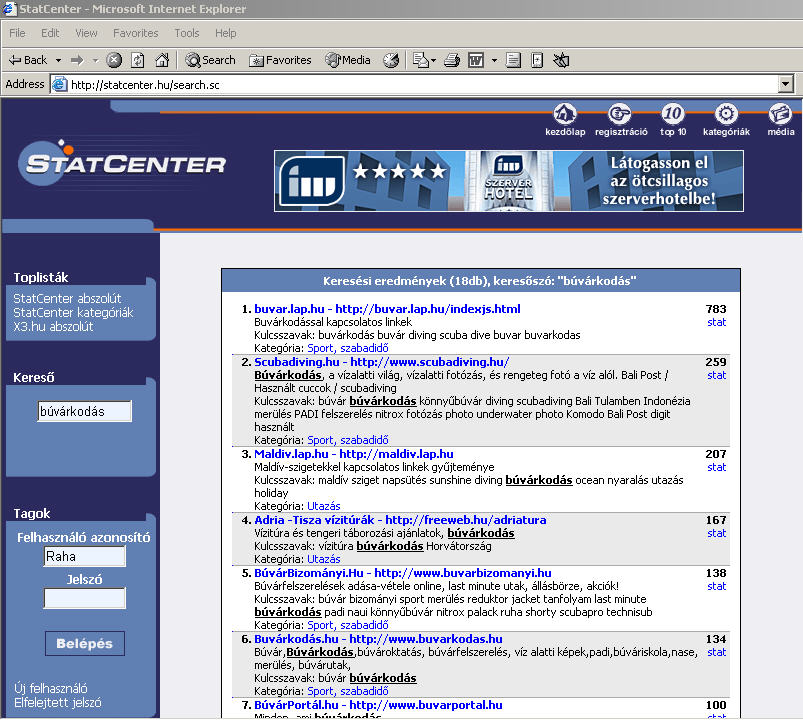Open stat link for Buvárkodás.hu
This screenshot has height=720, width=803.
tap(716, 652)
